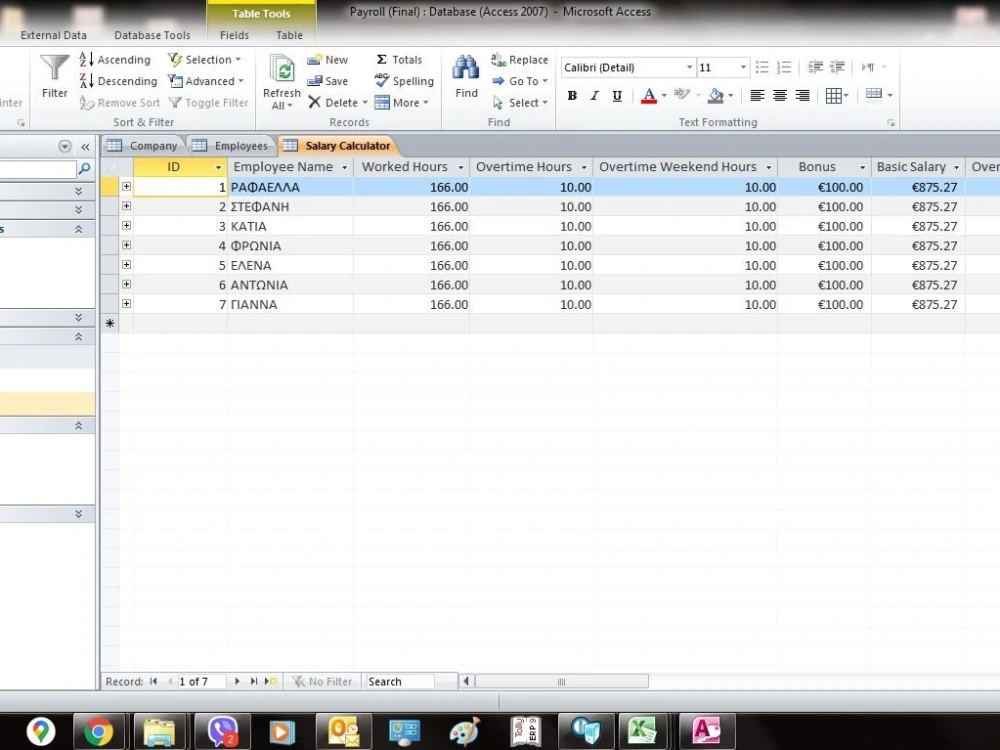Click the current record number box
The image size is (1000, 750).
click(201, 681)
